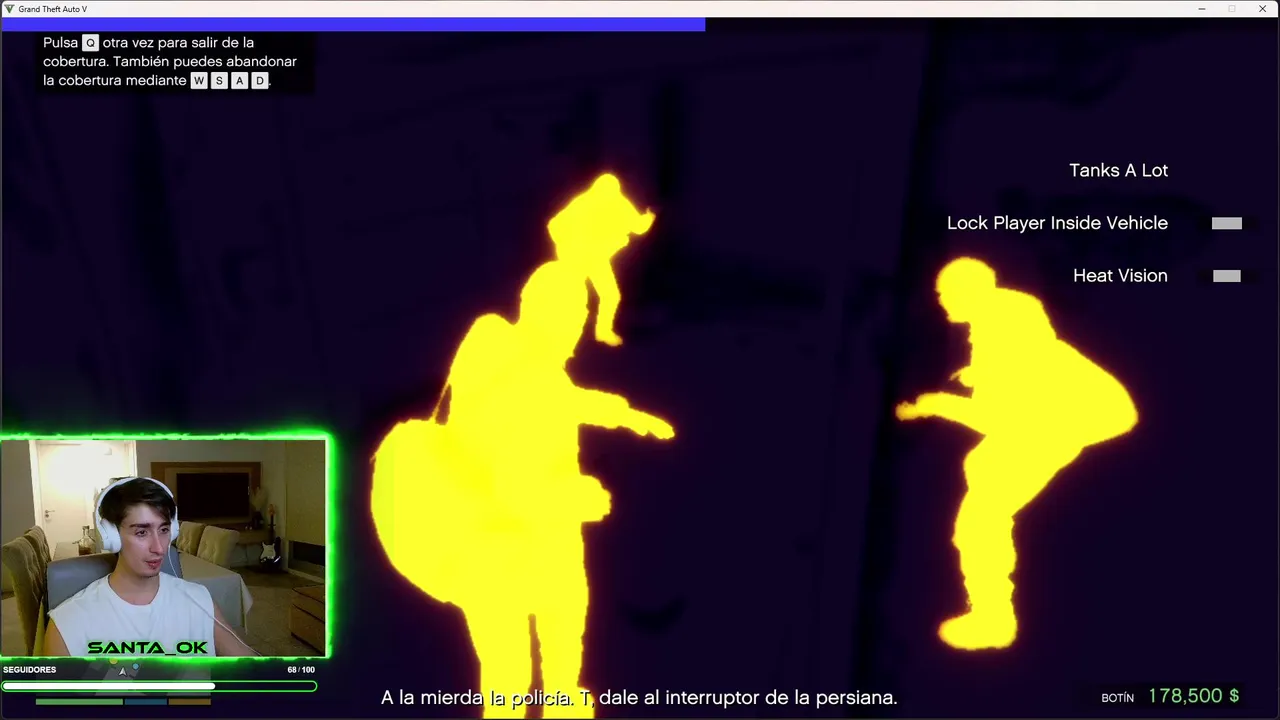Click the SEGUIDORES follower goal progress bar
The width and height of the screenshot is (1280, 720).
pos(159,686)
